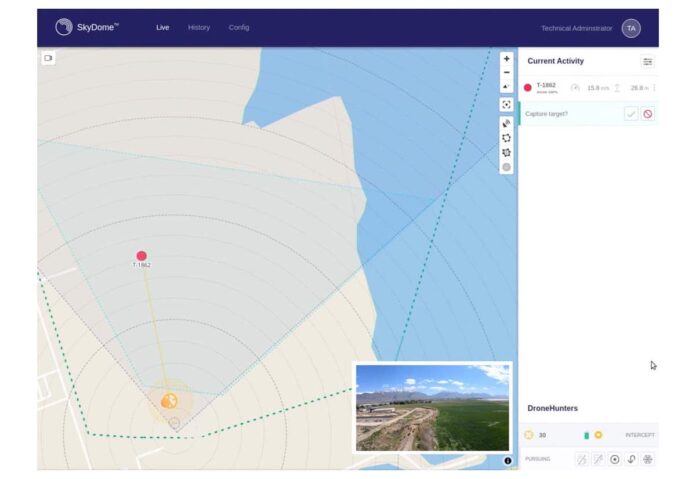The width and height of the screenshot is (696, 479).
Task: Click the Capture target? prompt text
Action: 546,114
